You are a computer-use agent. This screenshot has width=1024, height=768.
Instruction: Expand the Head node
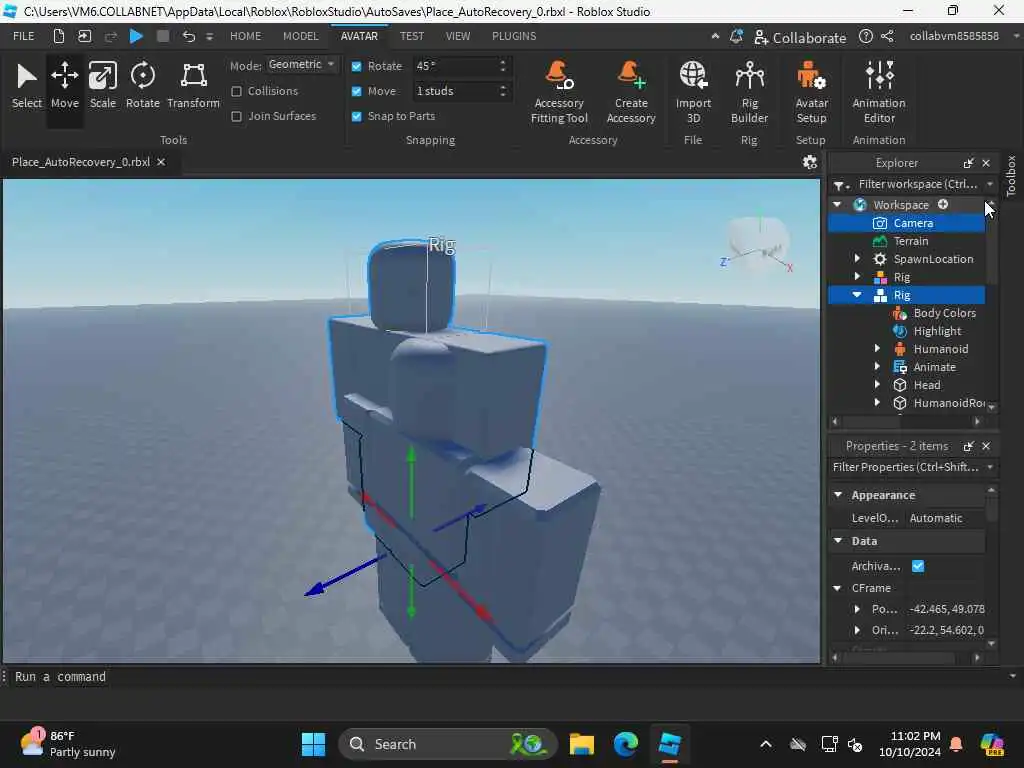coord(877,385)
